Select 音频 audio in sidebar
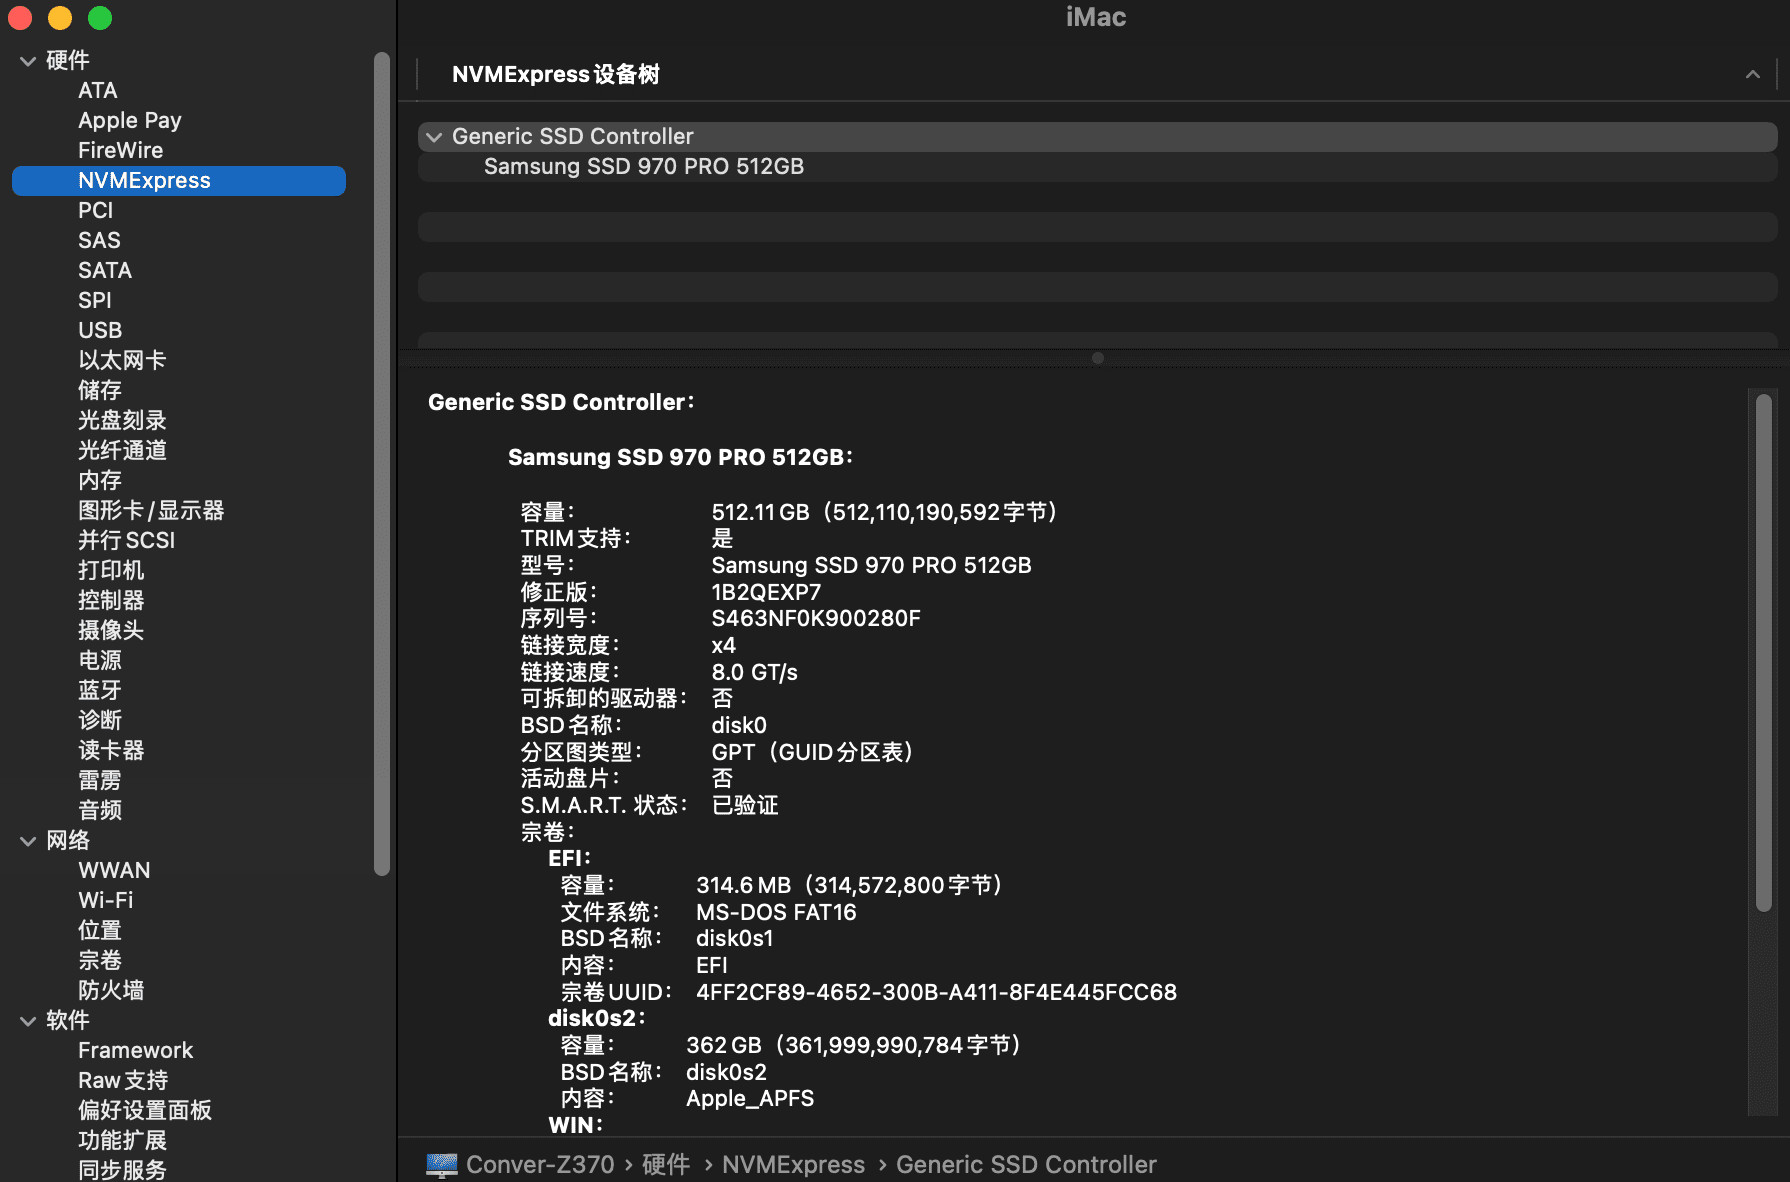Screen dimensions: 1790x1182 pos(100,811)
